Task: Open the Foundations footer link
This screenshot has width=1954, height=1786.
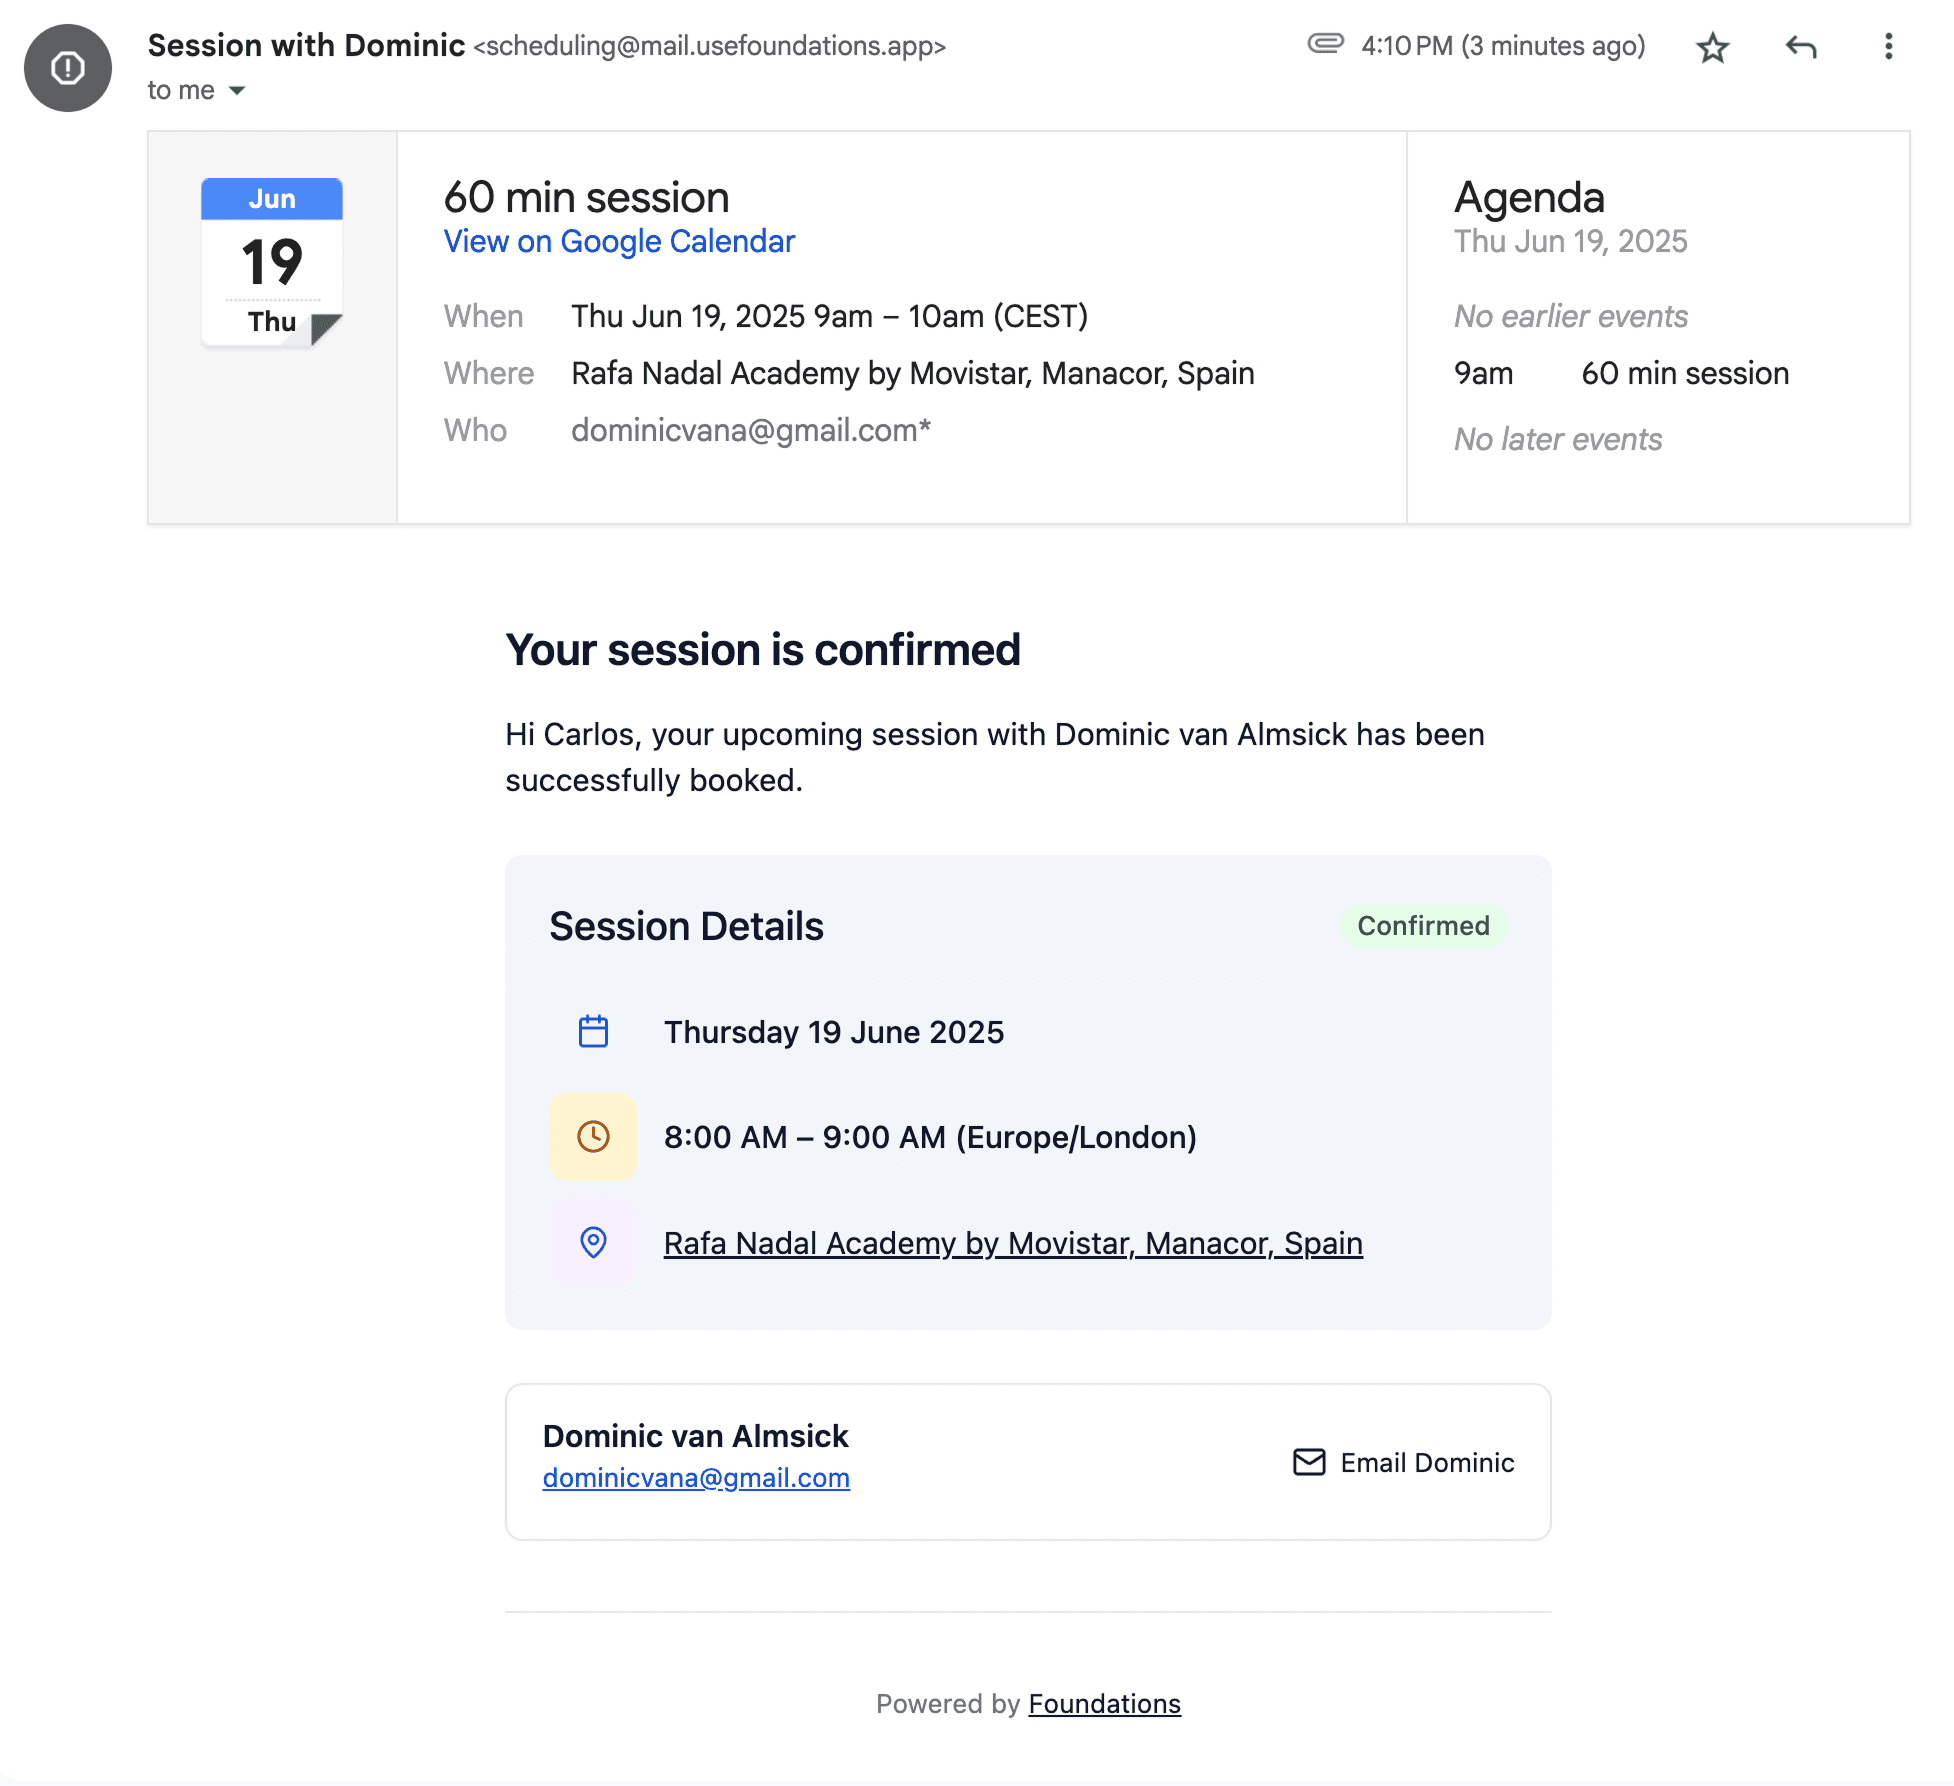Action: coord(1104,1704)
